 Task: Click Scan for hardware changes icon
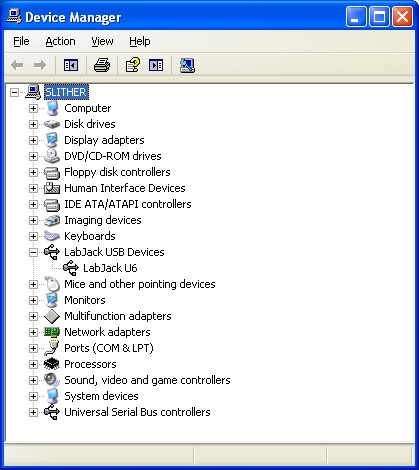coord(187,65)
